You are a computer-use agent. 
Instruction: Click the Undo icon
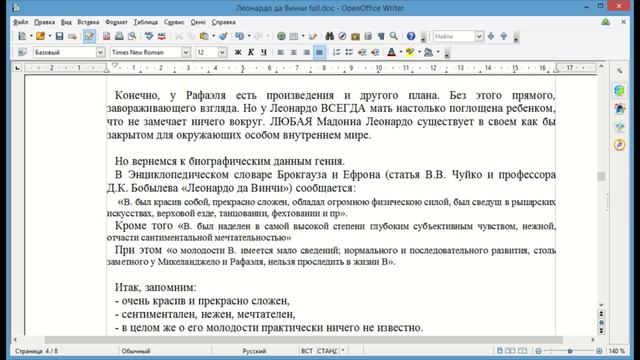239,36
